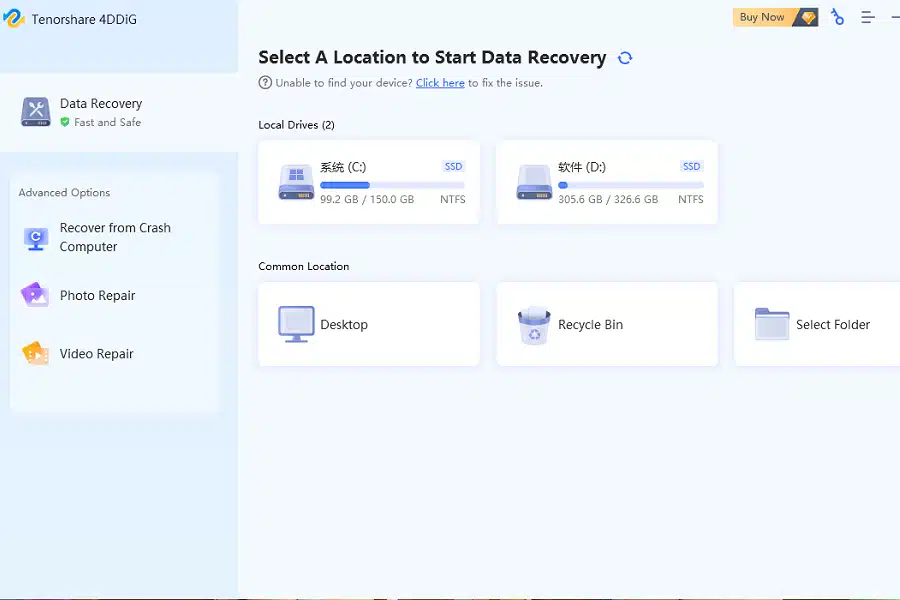Open the Video Repair option

pos(96,354)
